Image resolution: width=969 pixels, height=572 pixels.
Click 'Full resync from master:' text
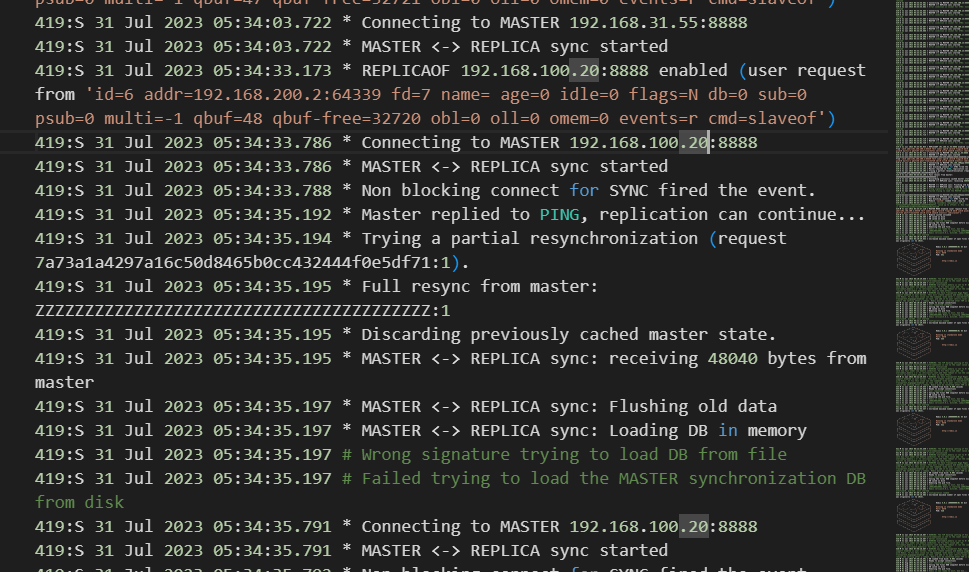click(x=479, y=286)
